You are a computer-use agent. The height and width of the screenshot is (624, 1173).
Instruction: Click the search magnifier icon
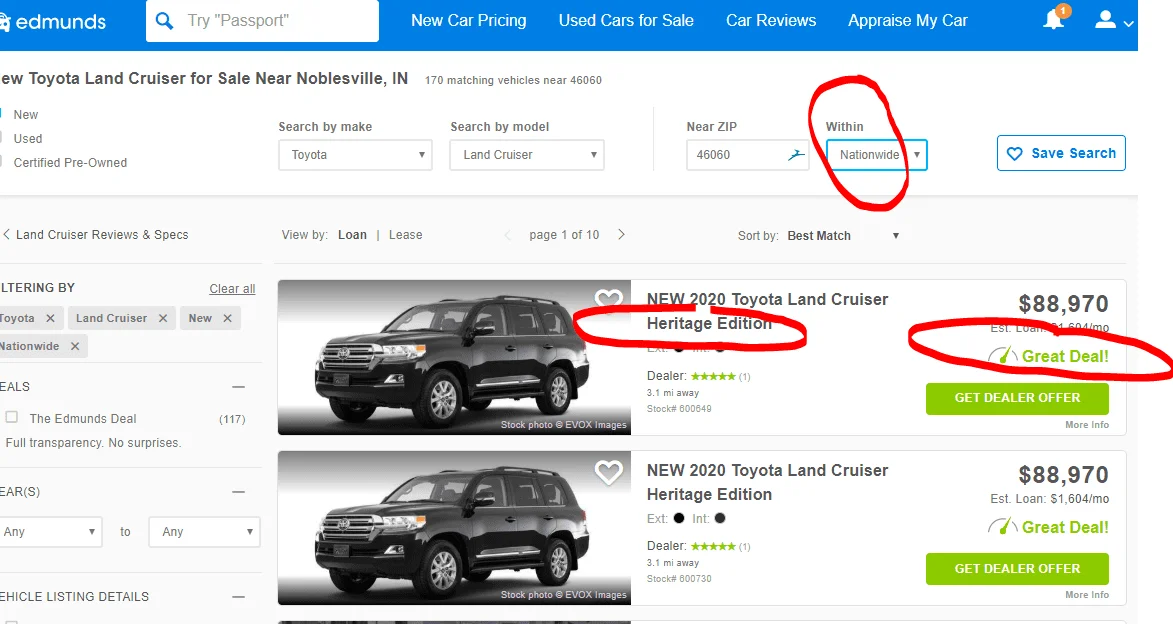pyautogui.click(x=165, y=20)
